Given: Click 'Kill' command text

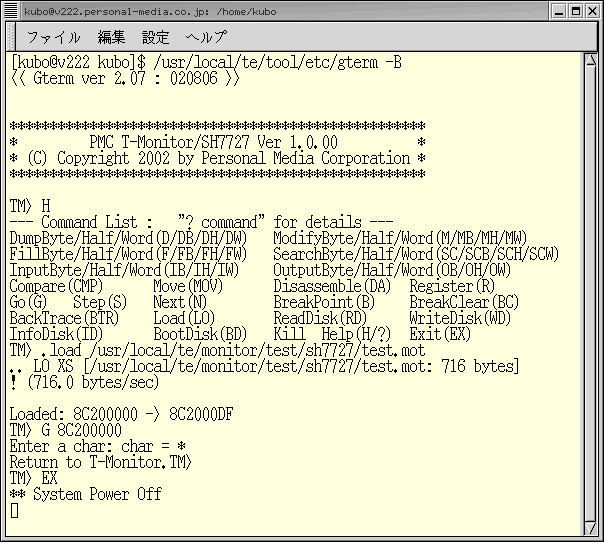Looking at the screenshot, I should coord(289,334).
